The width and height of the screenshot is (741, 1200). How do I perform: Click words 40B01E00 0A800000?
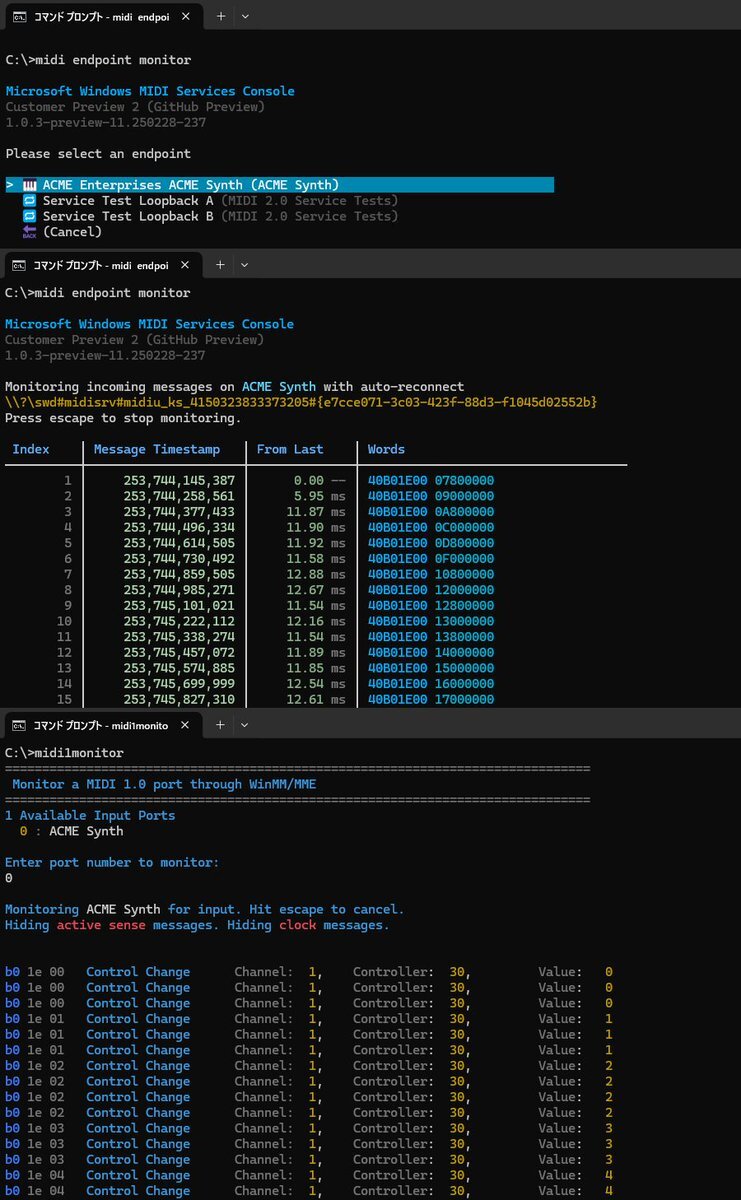[431, 512]
